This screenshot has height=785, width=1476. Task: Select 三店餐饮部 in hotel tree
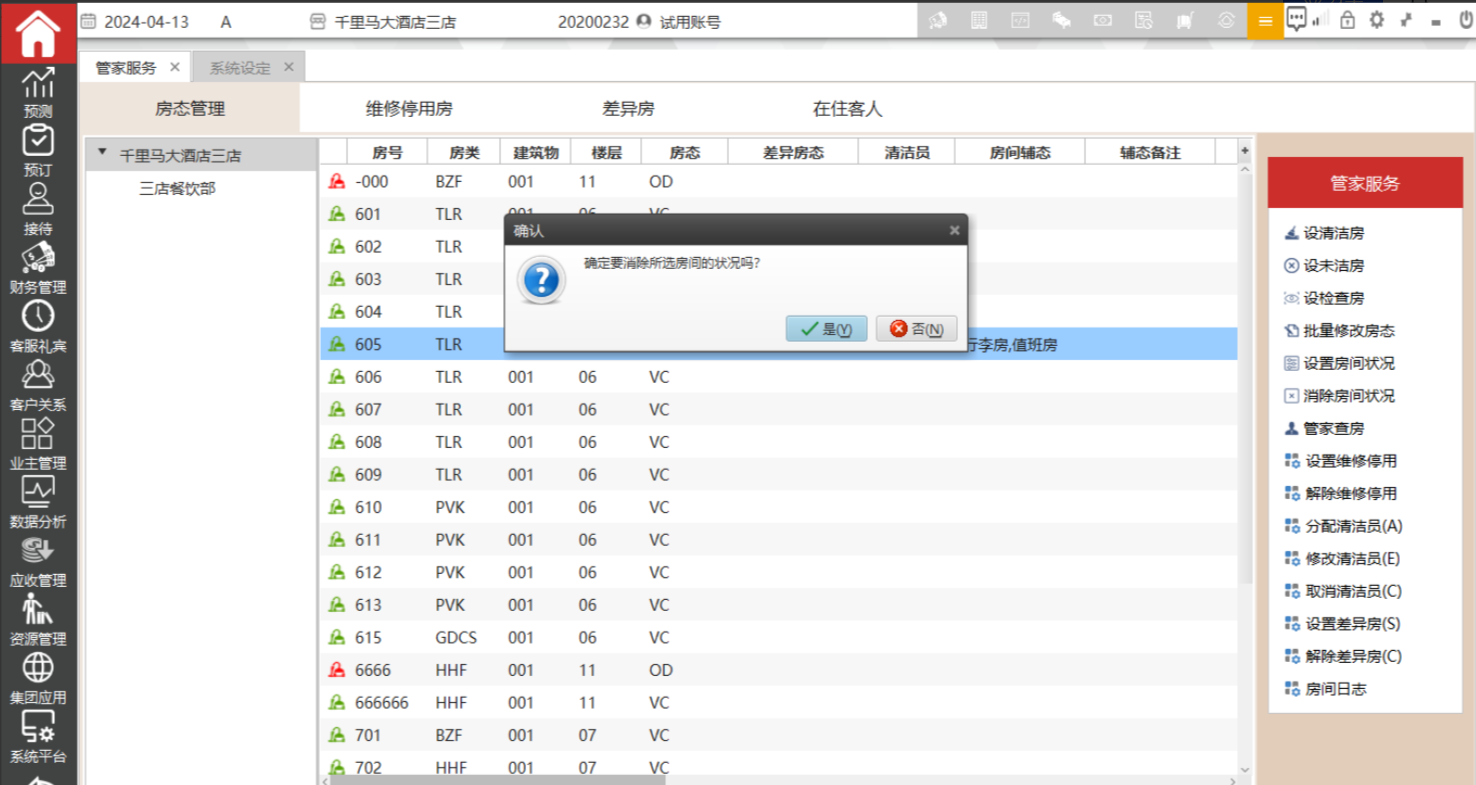click(177, 188)
